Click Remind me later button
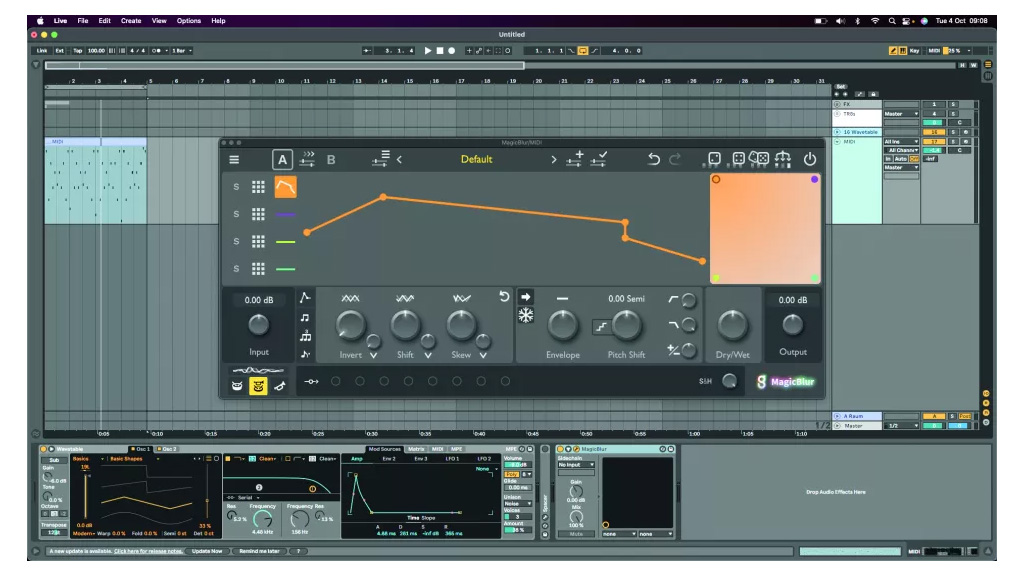Screen dimensions: 1024x576 pyautogui.click(x=259, y=551)
